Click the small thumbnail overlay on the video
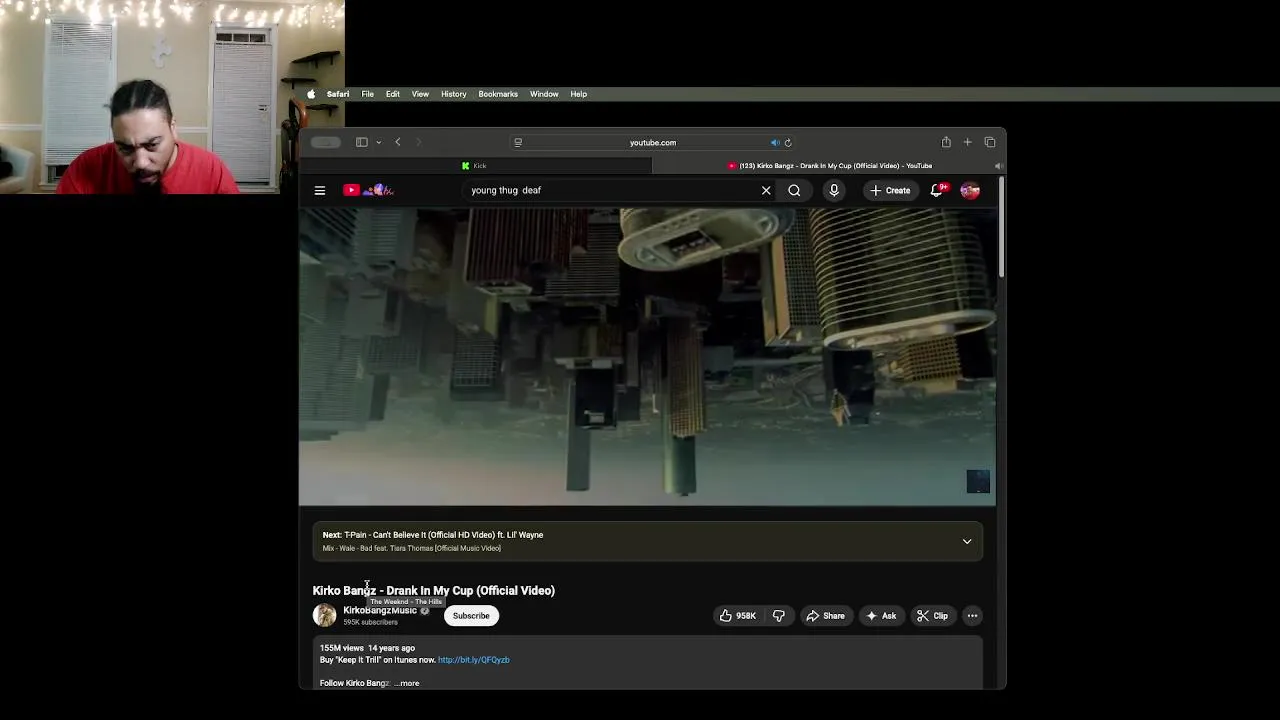The height and width of the screenshot is (720, 1280). click(x=978, y=481)
